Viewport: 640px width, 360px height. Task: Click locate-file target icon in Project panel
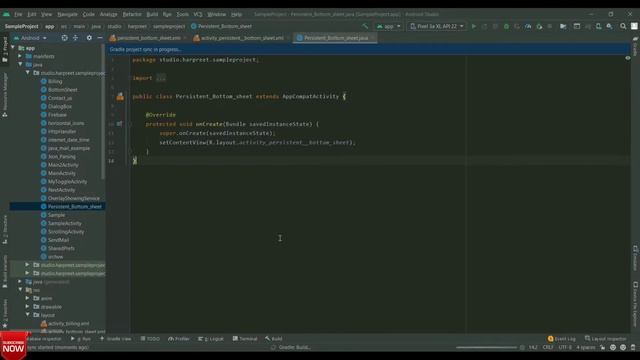64,38
